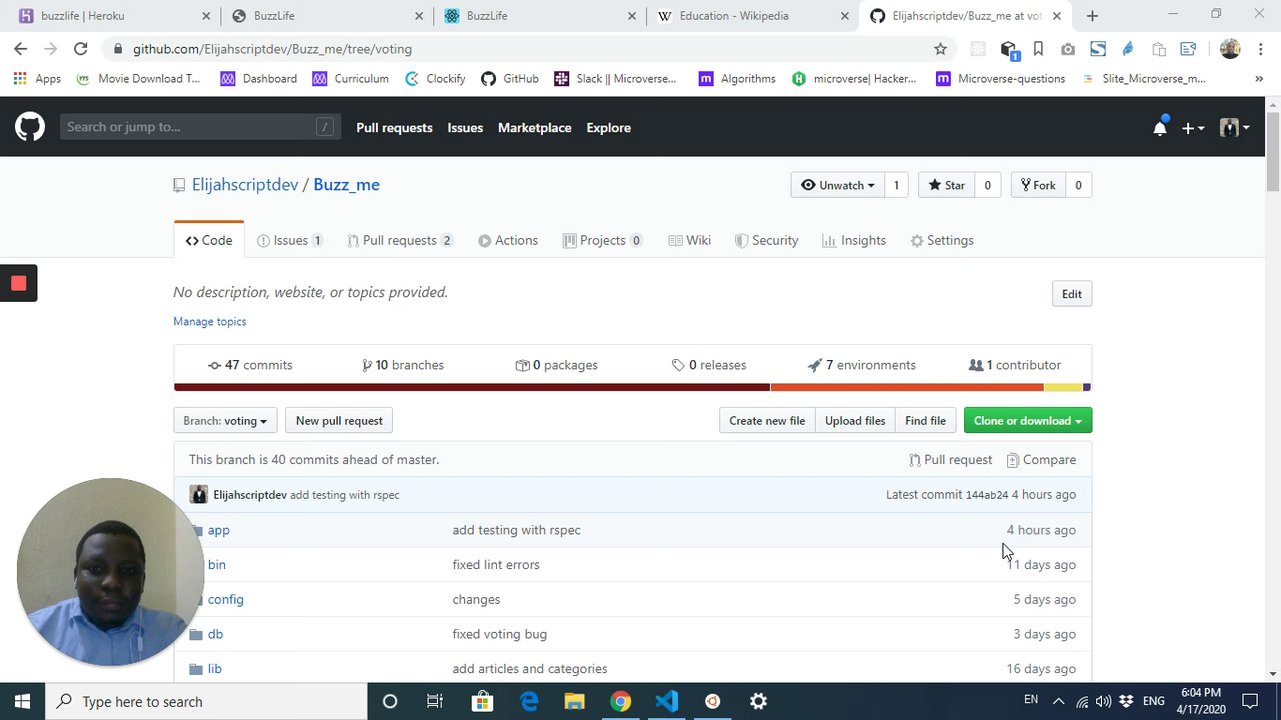Click the yellow language bar segment

click(1063, 387)
